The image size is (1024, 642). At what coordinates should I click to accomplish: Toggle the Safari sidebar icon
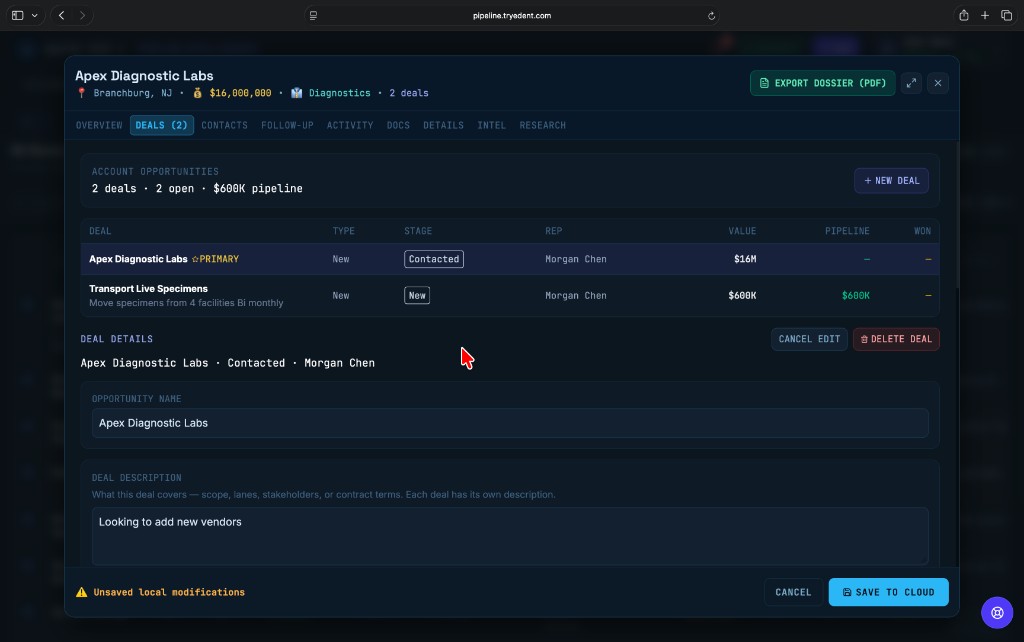coord(18,15)
